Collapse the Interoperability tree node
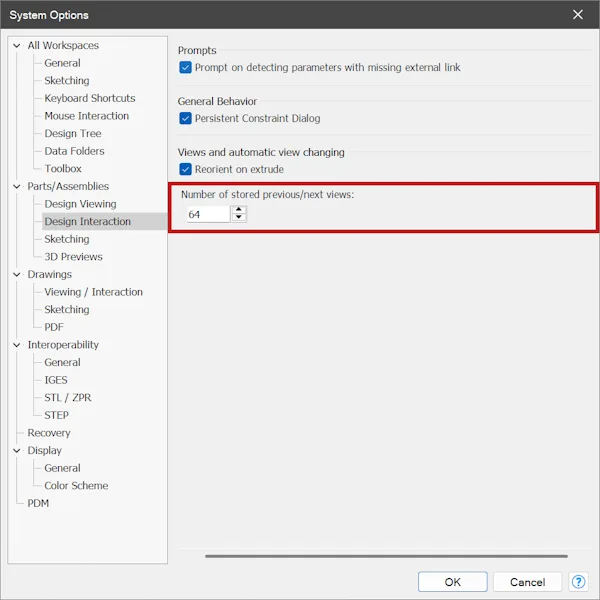Viewport: 600px width, 600px height. (x=16, y=345)
